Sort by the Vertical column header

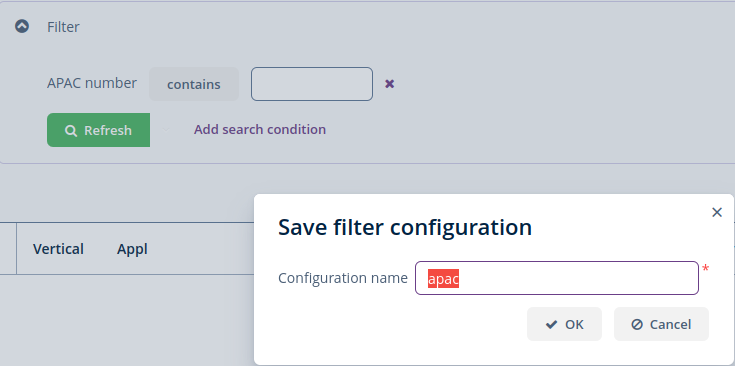click(x=58, y=249)
